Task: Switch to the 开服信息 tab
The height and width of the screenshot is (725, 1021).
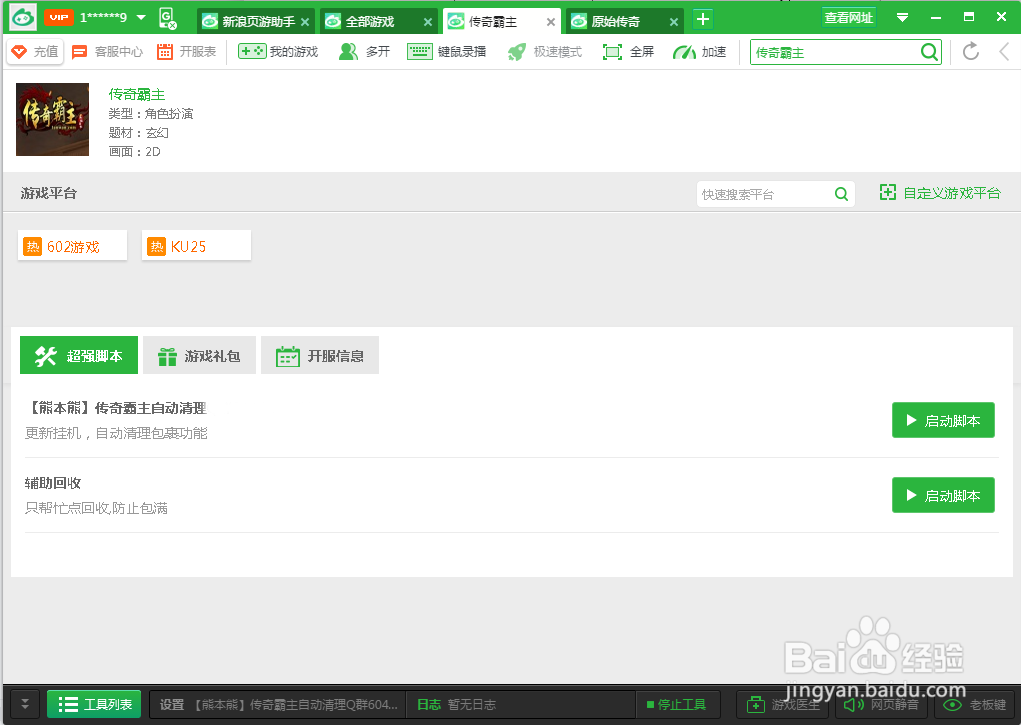Action: click(320, 356)
